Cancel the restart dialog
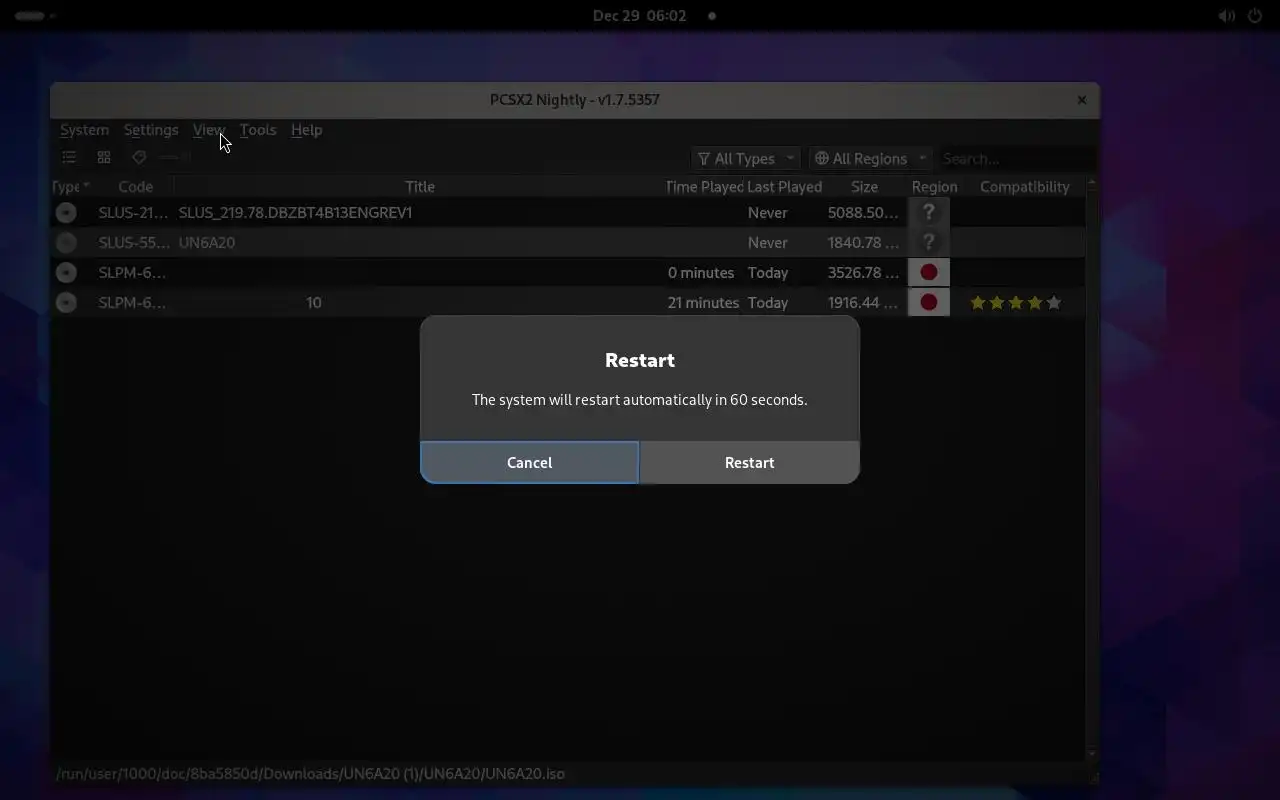This screenshot has height=800, width=1280. click(x=529, y=462)
